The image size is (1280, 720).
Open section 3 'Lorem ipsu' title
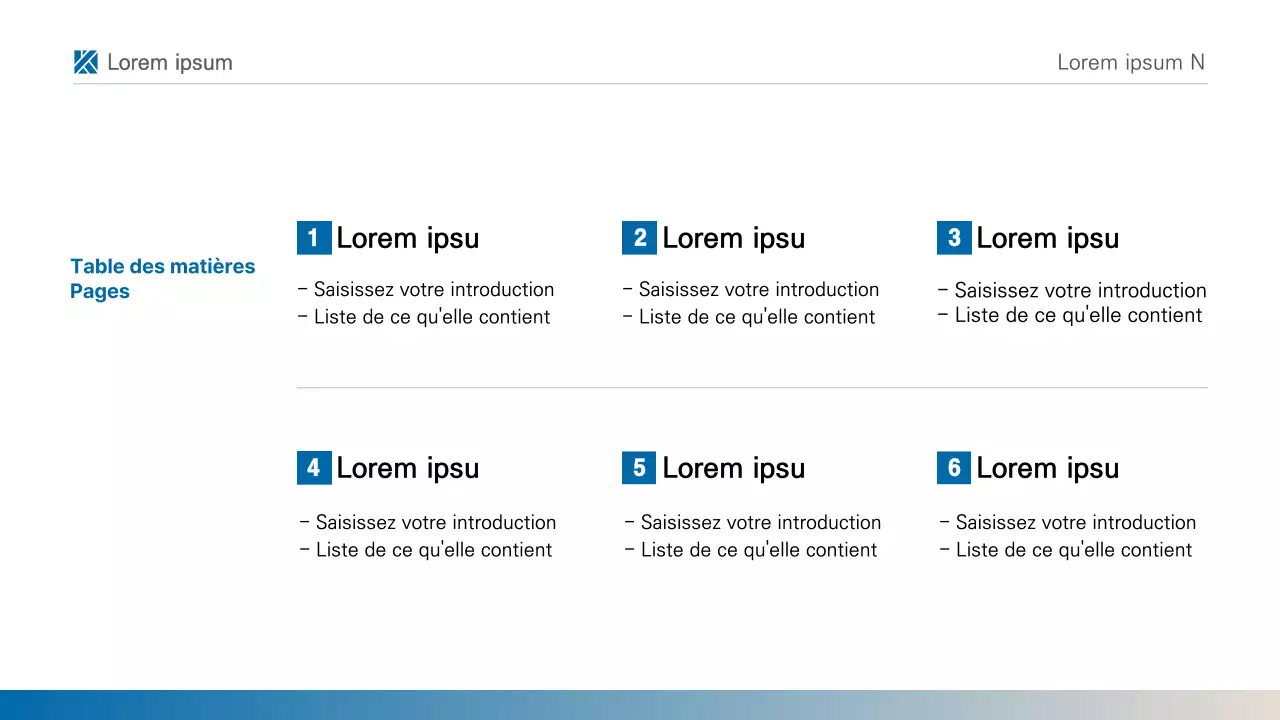1048,238
